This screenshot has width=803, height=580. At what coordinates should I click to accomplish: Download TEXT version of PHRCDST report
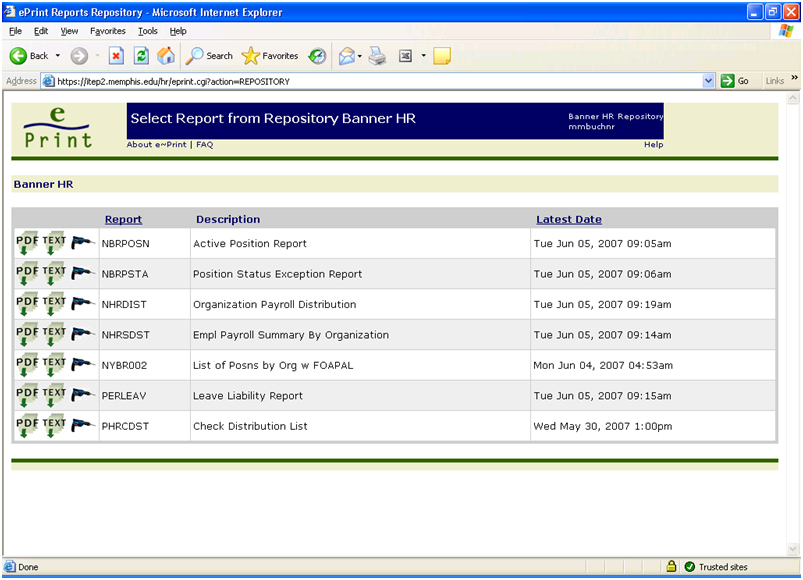coord(55,426)
